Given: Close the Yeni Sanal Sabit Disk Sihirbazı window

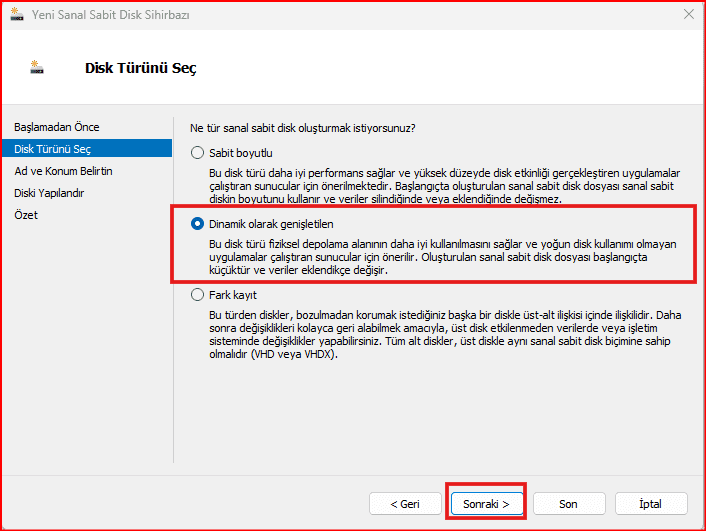Looking at the screenshot, I should pyautogui.click(x=689, y=15).
